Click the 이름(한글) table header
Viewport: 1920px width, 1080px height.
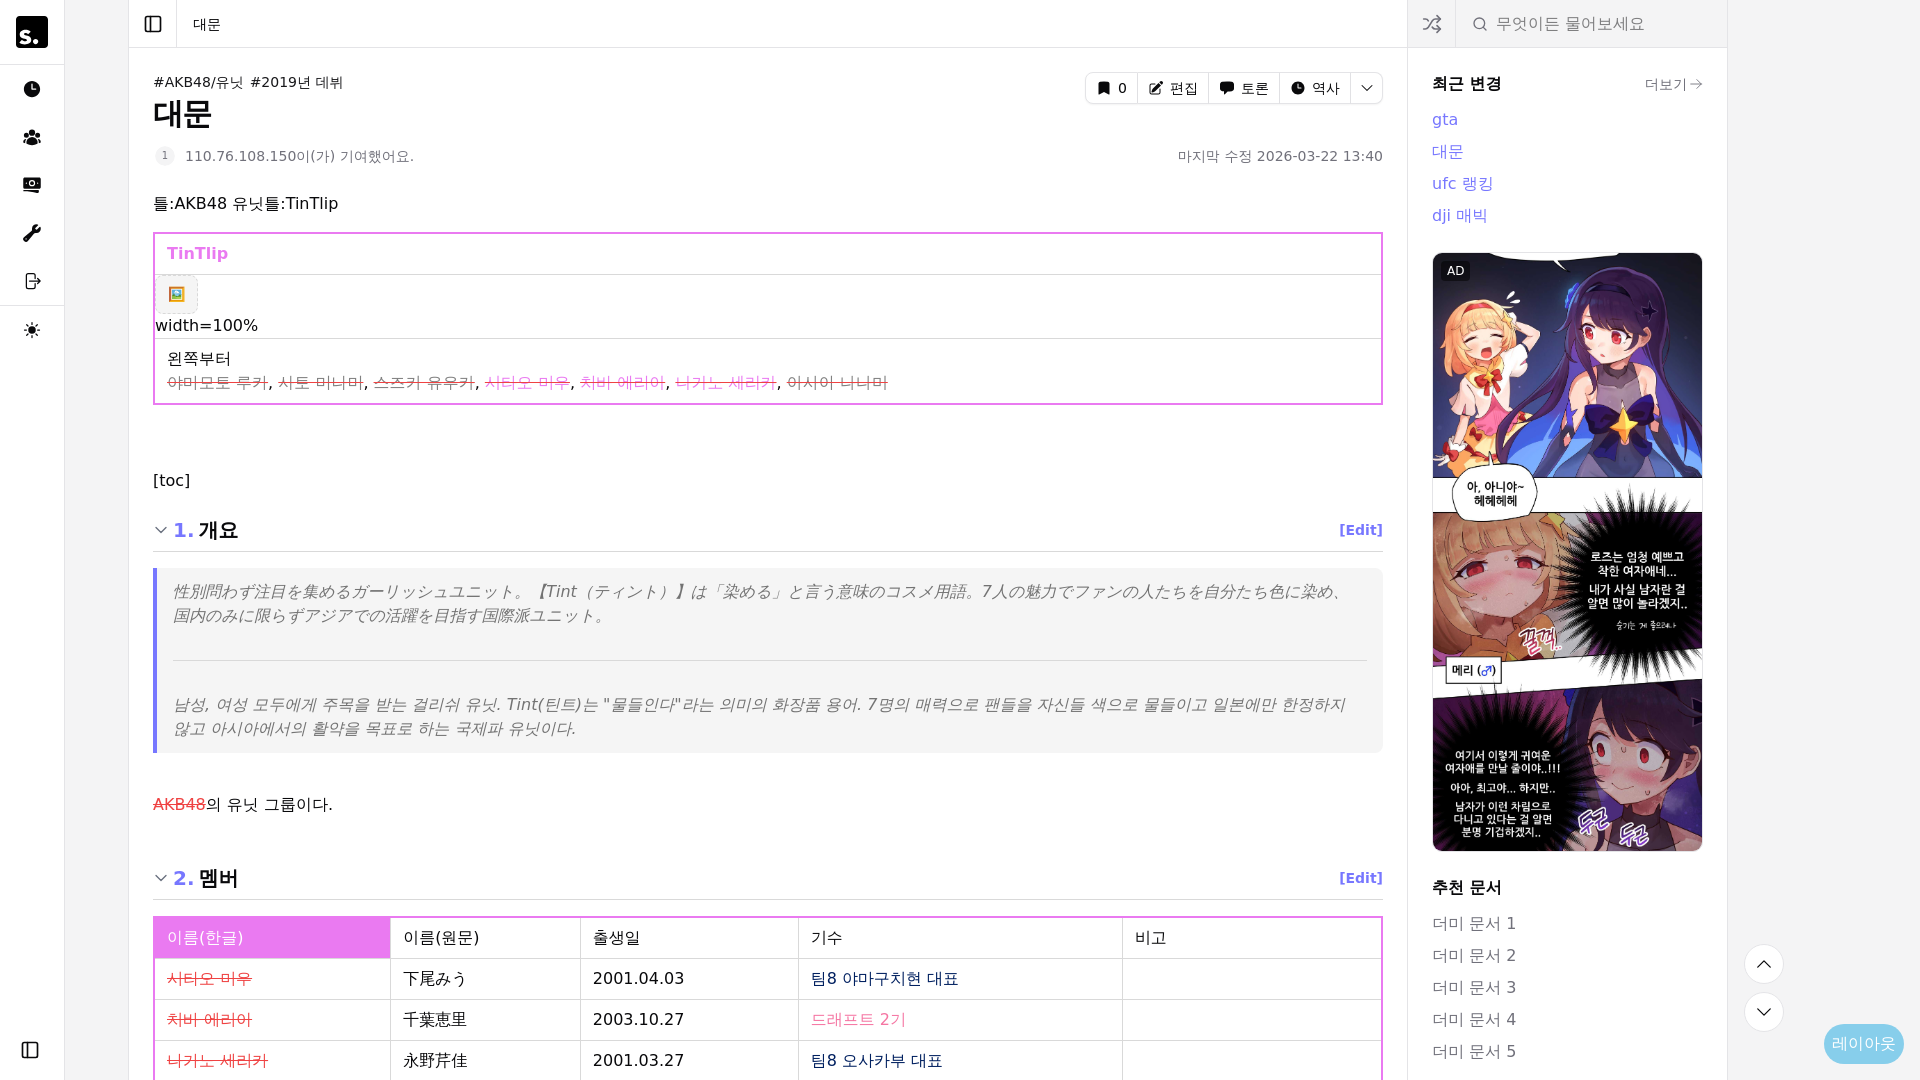point(272,938)
